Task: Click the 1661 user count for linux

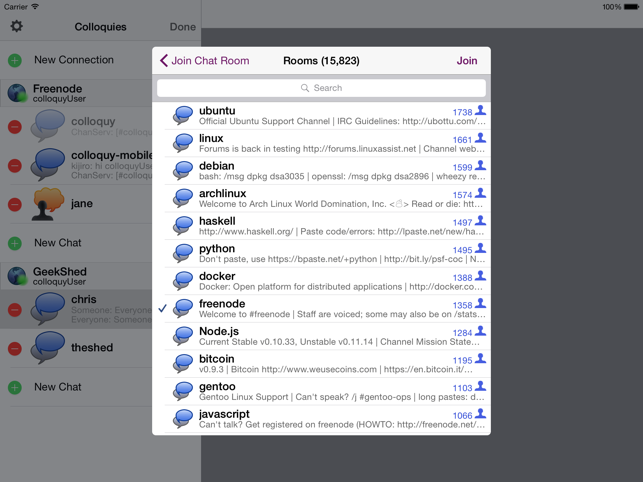Action: click(463, 140)
